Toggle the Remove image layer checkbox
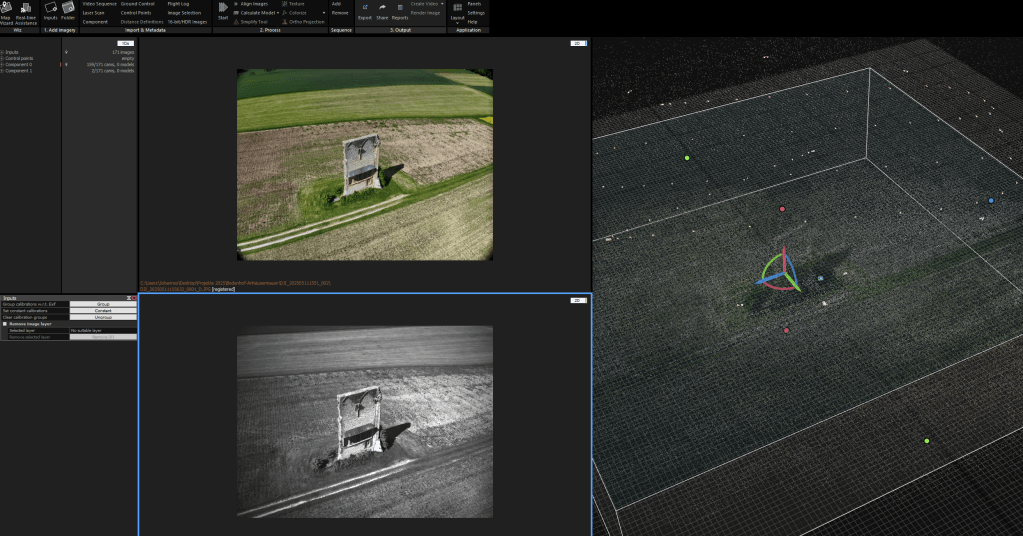The image size is (1023, 536). pyautogui.click(x=5, y=324)
